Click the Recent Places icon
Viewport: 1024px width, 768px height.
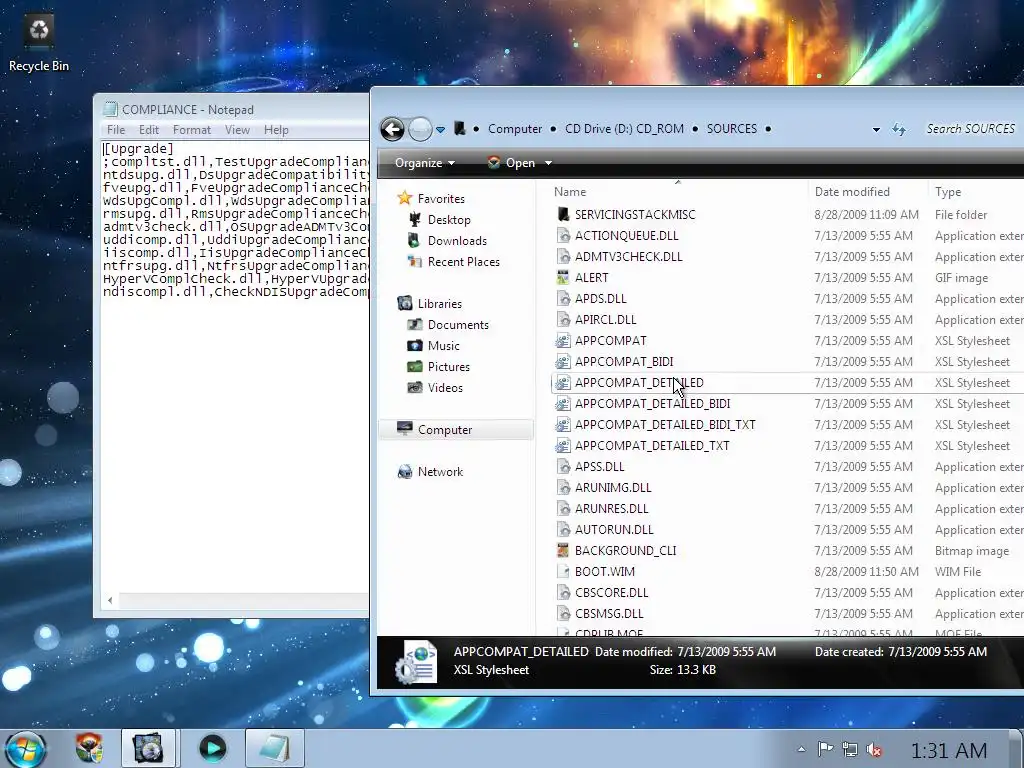pos(414,261)
